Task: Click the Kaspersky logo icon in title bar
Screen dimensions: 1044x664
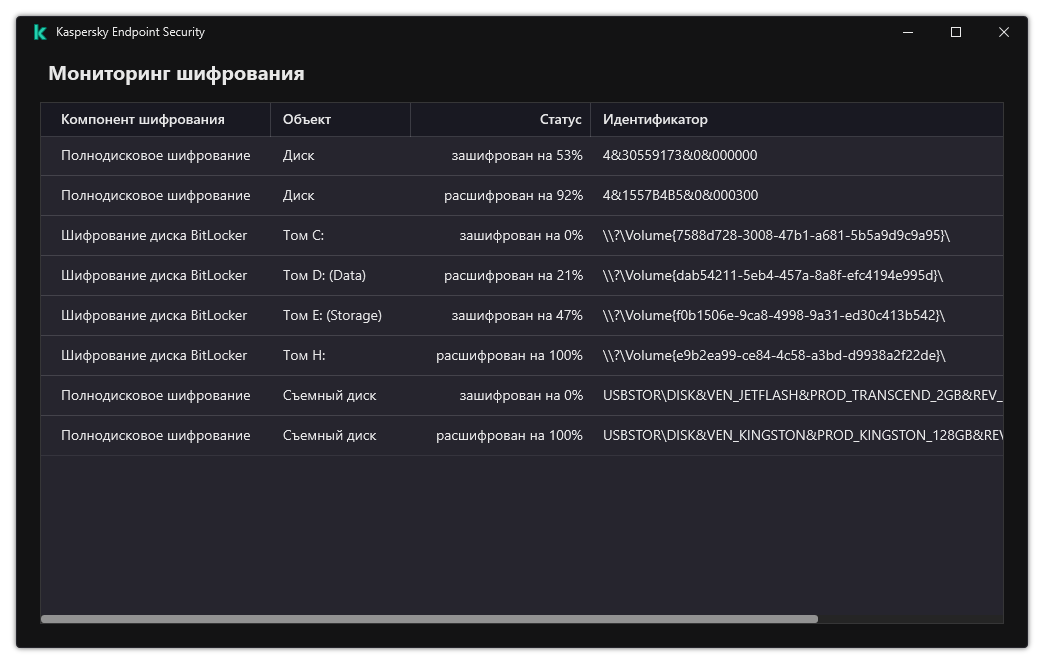Action: (x=40, y=32)
